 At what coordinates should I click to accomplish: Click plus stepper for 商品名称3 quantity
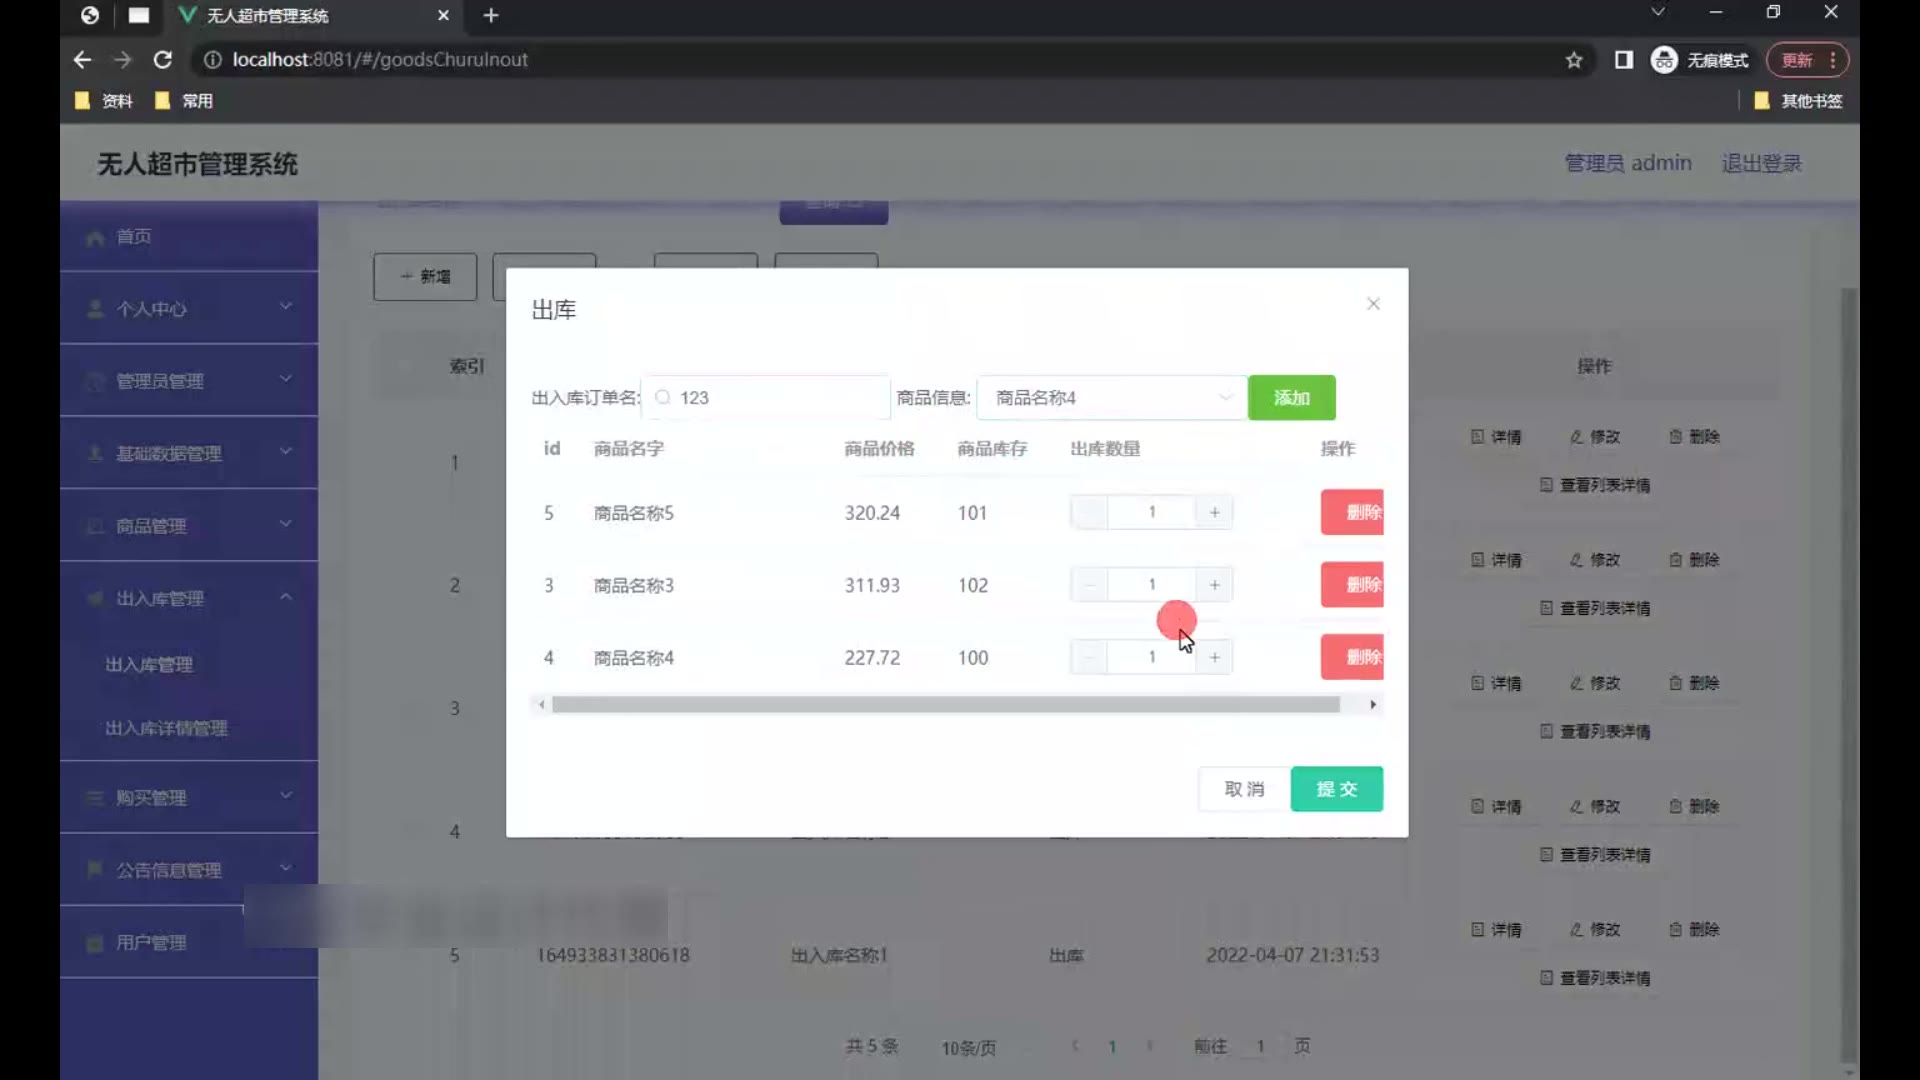click(1214, 585)
